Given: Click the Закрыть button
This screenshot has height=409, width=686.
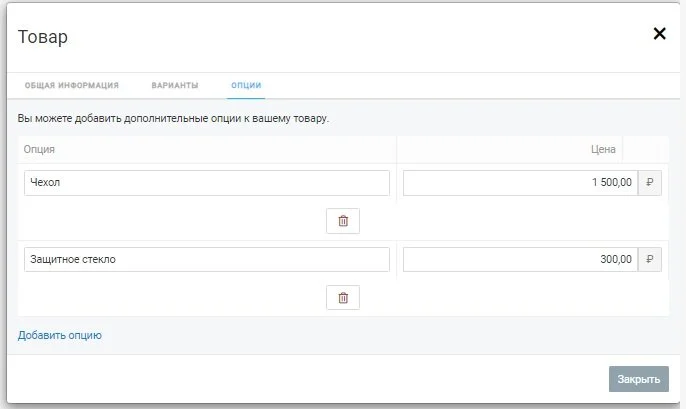Looking at the screenshot, I should [x=639, y=379].
